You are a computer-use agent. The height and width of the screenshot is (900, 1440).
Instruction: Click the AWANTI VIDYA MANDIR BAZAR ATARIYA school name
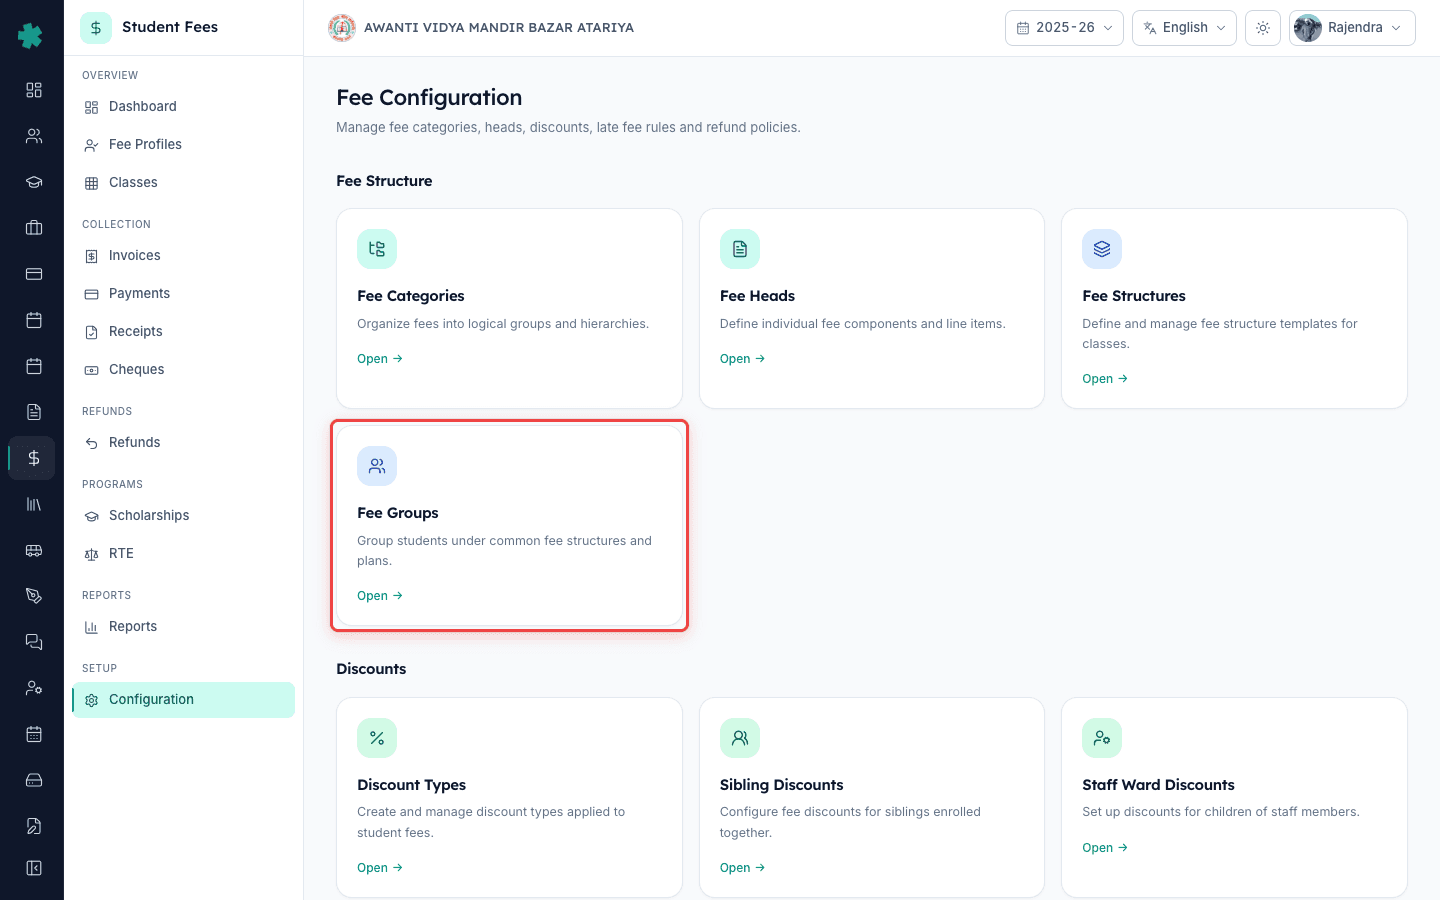coord(499,28)
